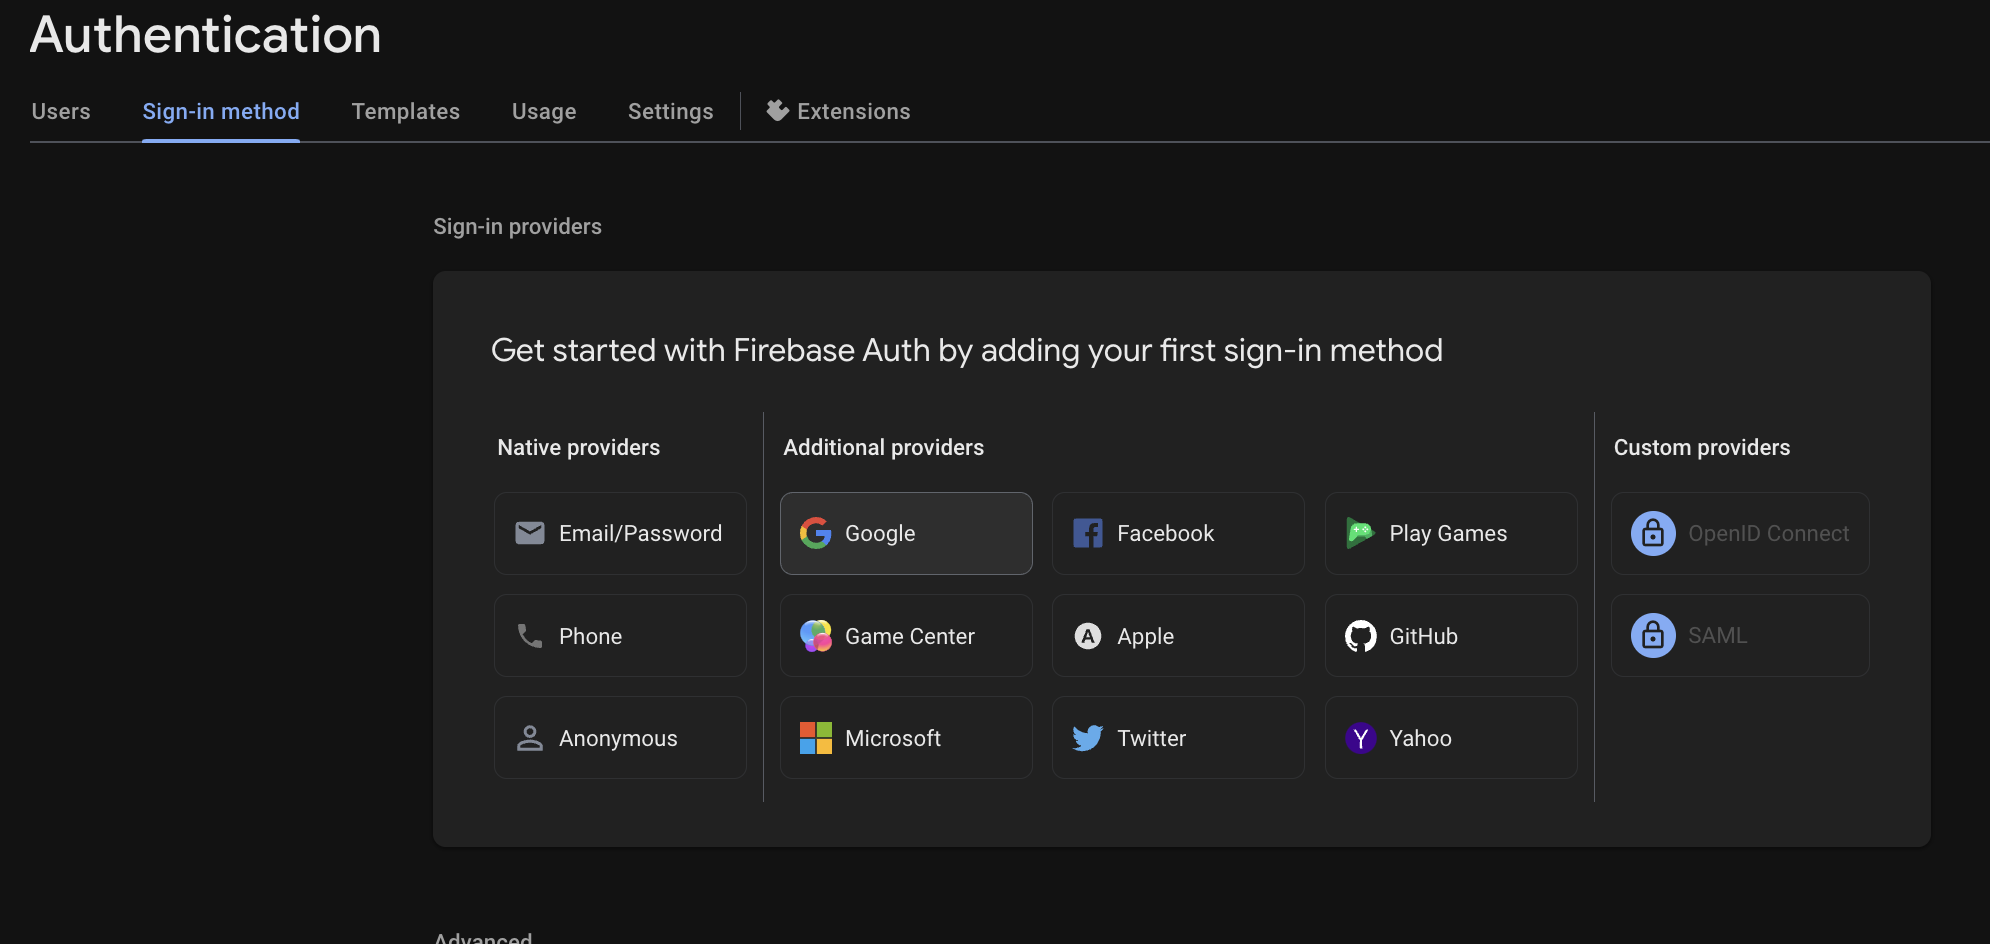
Task: Click the Anonymous person icon
Action: point(530,738)
